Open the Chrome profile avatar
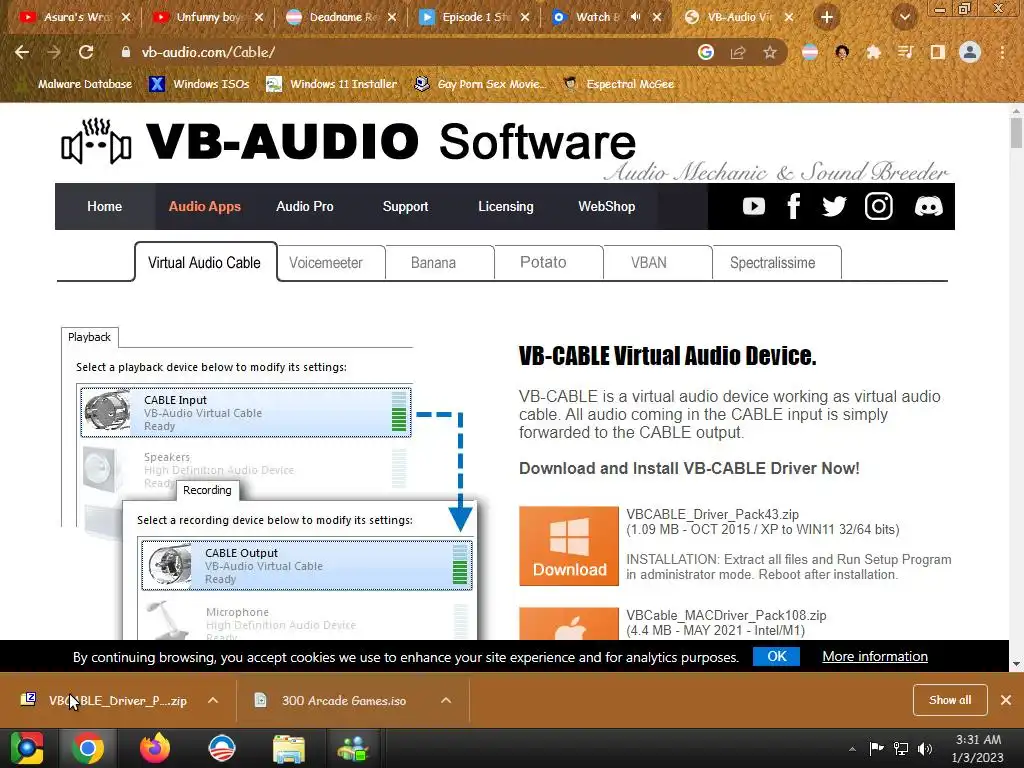Screen dimensions: 1024x768 [970, 52]
